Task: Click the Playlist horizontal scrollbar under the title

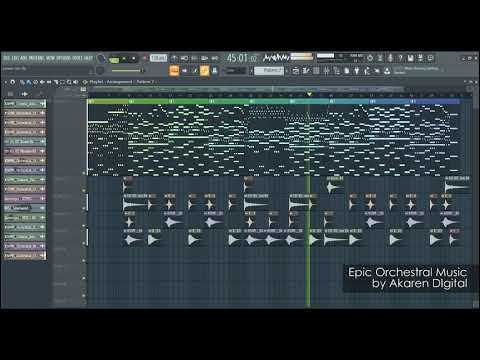Action: tap(246, 89)
